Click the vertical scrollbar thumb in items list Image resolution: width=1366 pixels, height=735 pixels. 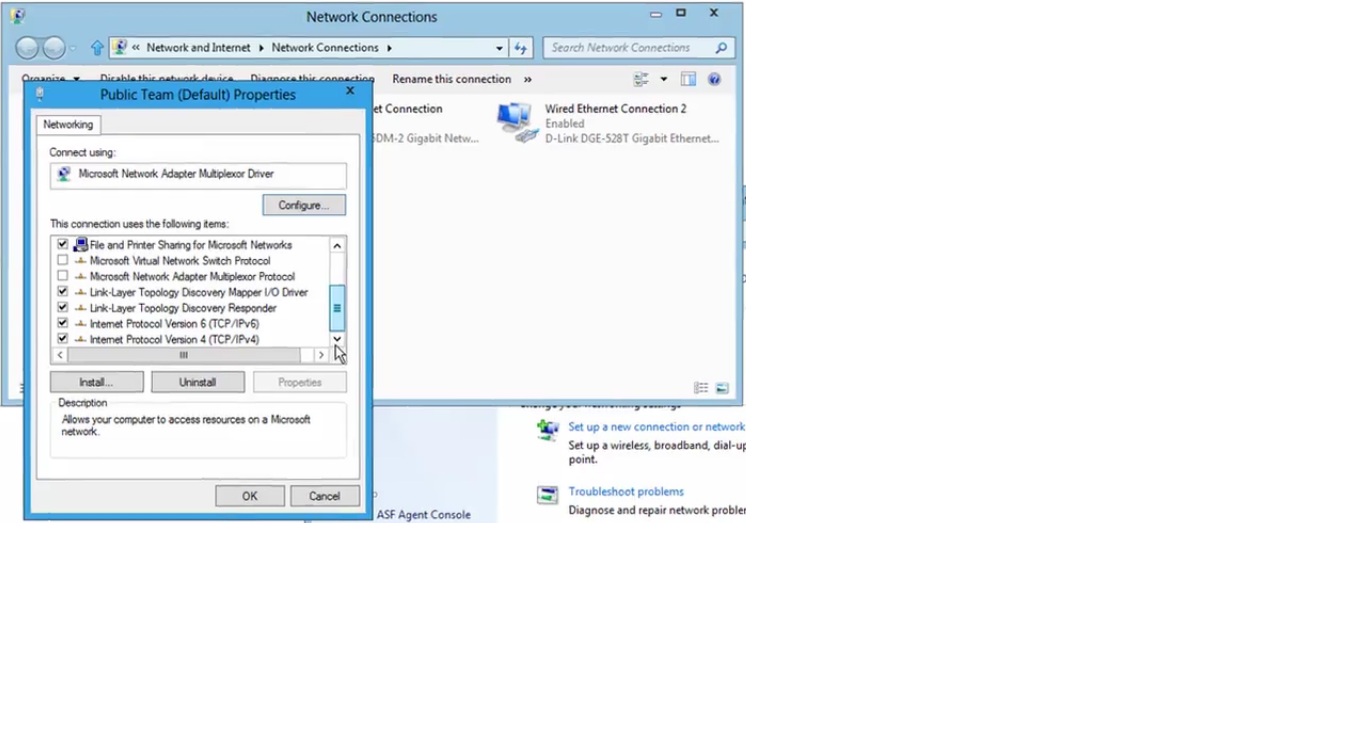(337, 308)
